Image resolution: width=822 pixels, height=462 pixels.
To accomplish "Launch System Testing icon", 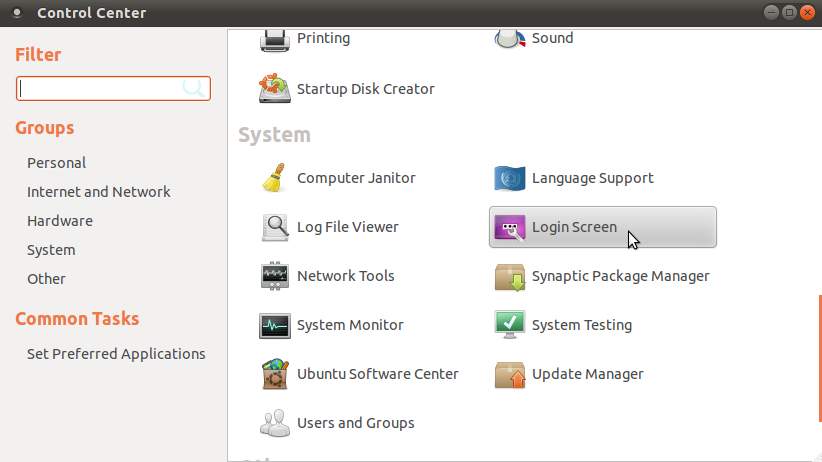I will tap(509, 325).
